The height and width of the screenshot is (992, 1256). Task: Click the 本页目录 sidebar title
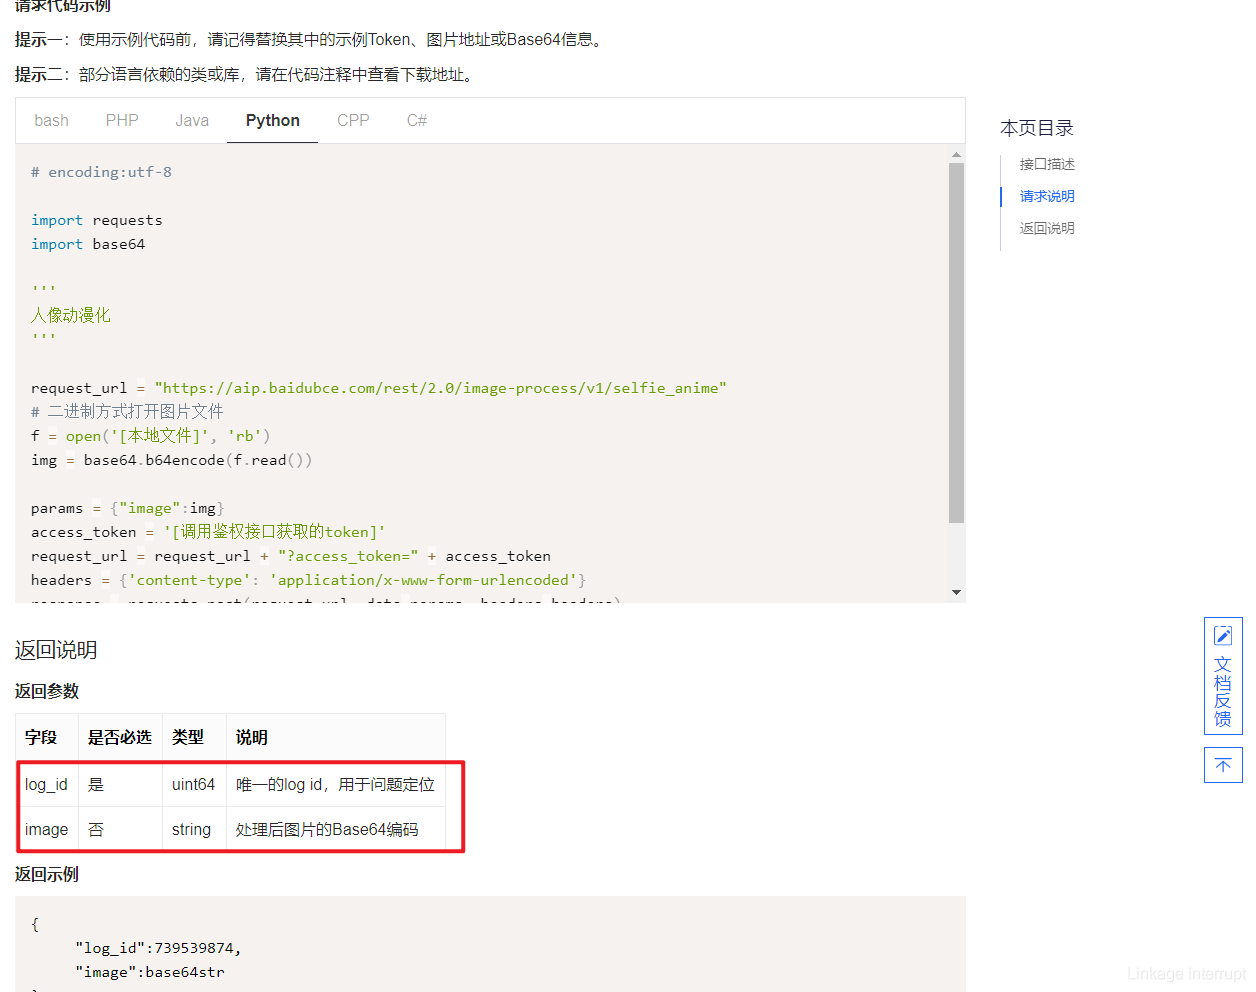pyautogui.click(x=1037, y=128)
